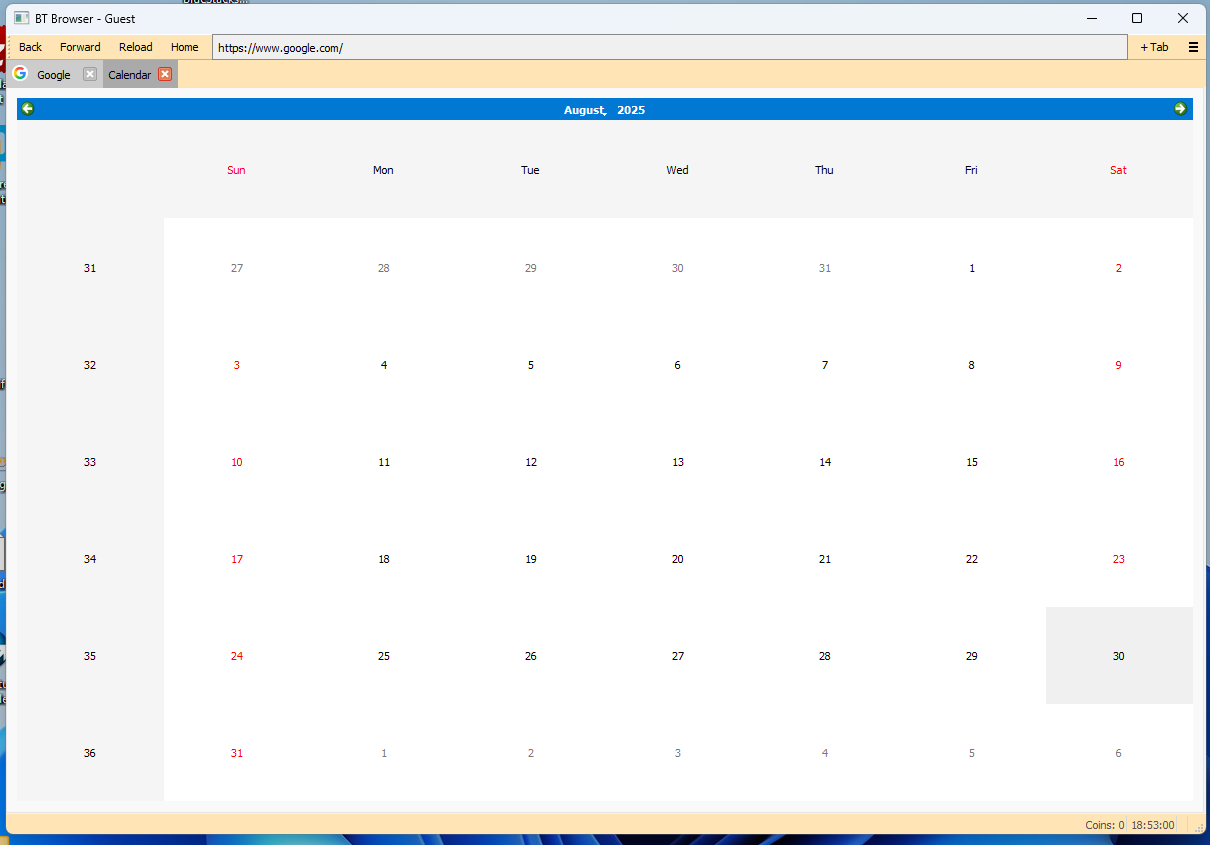Go to the previous month with the left arrow
The height and width of the screenshot is (845, 1210).
tap(28, 109)
